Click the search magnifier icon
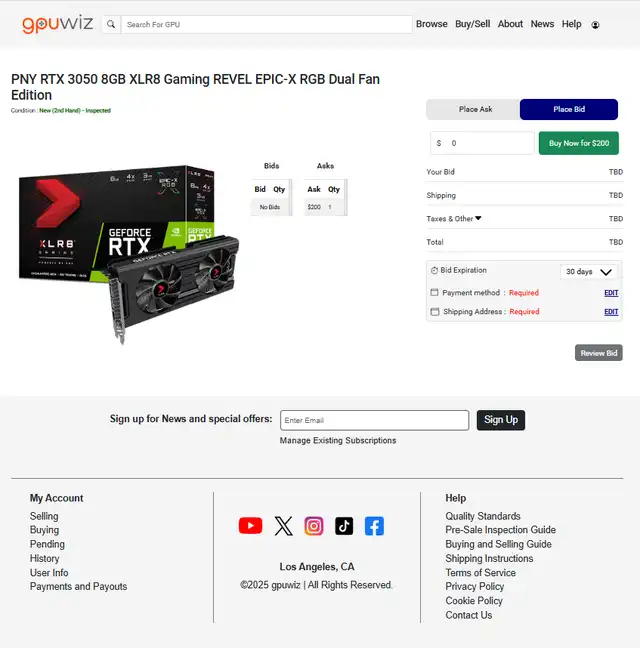The height and width of the screenshot is (648, 640). pos(111,24)
